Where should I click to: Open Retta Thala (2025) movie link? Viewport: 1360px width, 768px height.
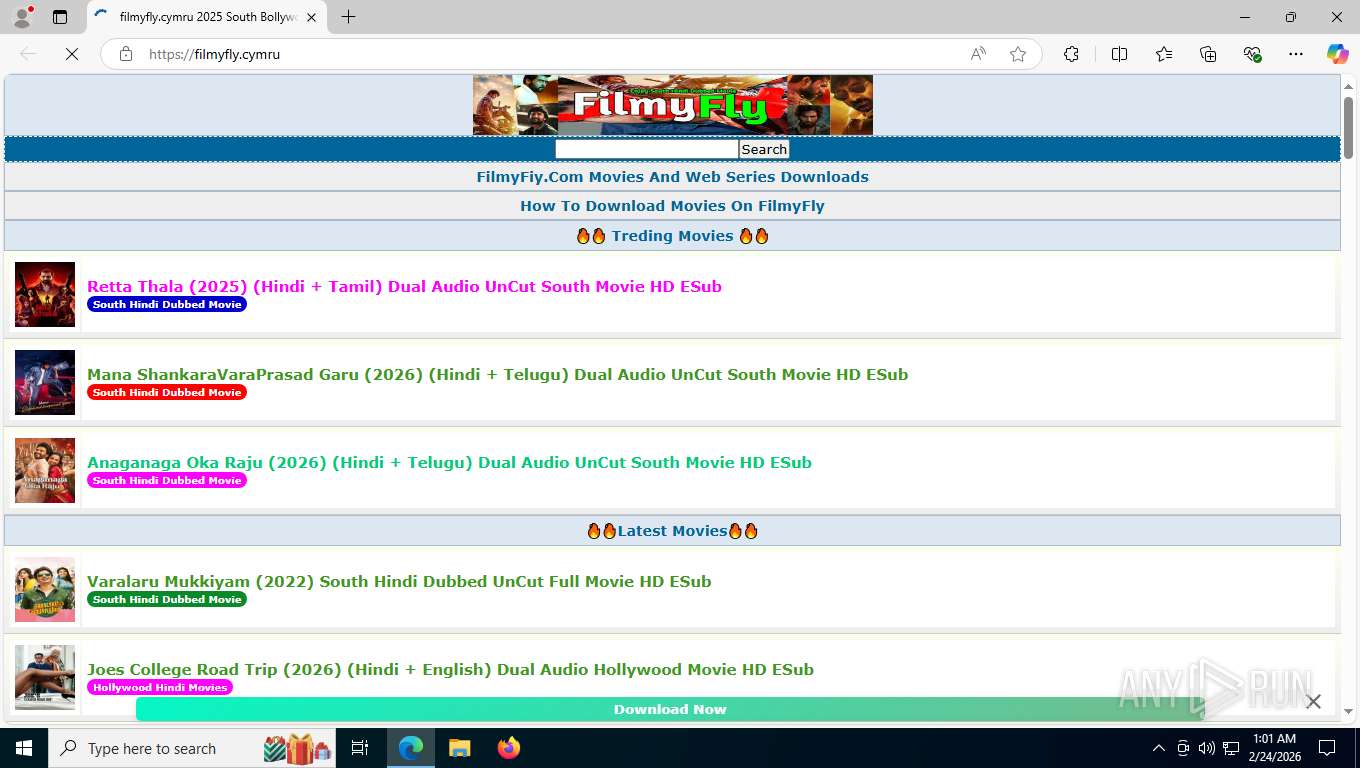[x=404, y=286]
